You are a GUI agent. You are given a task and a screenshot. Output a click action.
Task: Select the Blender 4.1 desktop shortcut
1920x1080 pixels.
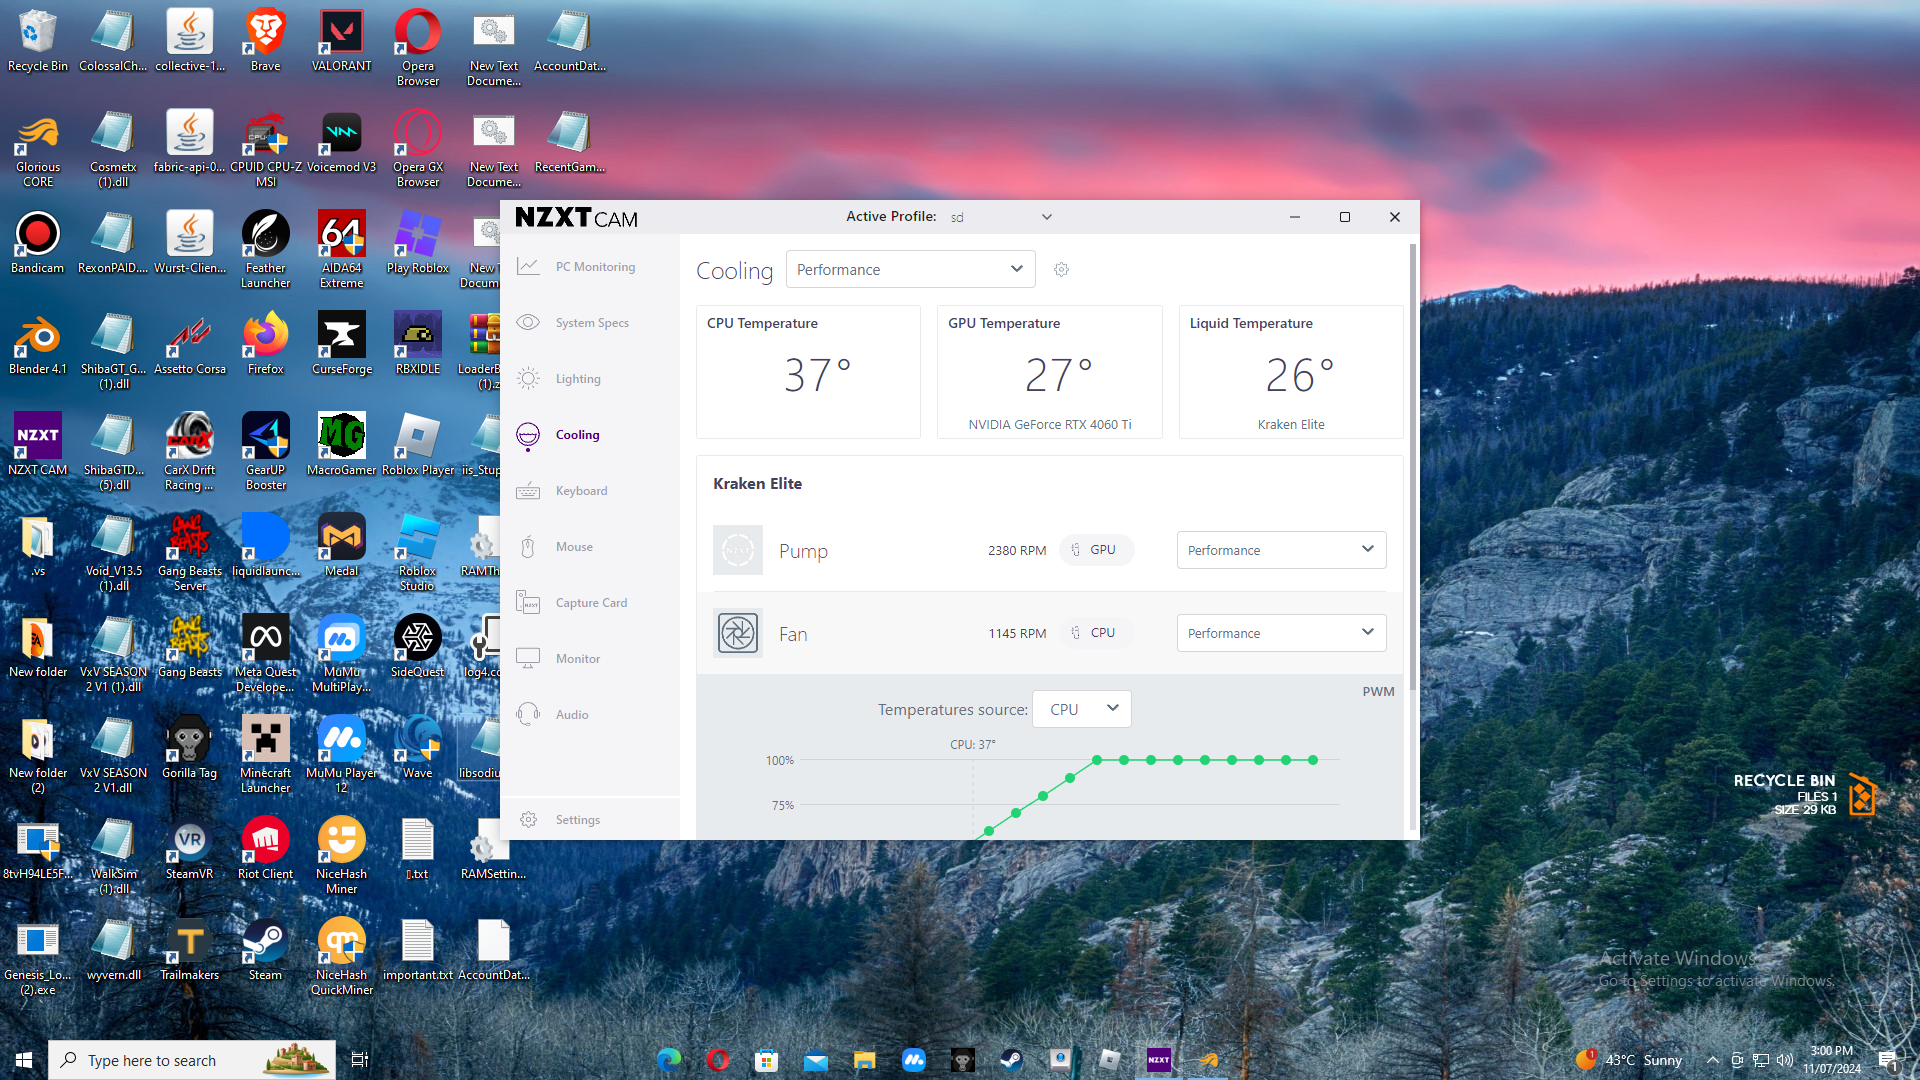pyautogui.click(x=38, y=345)
